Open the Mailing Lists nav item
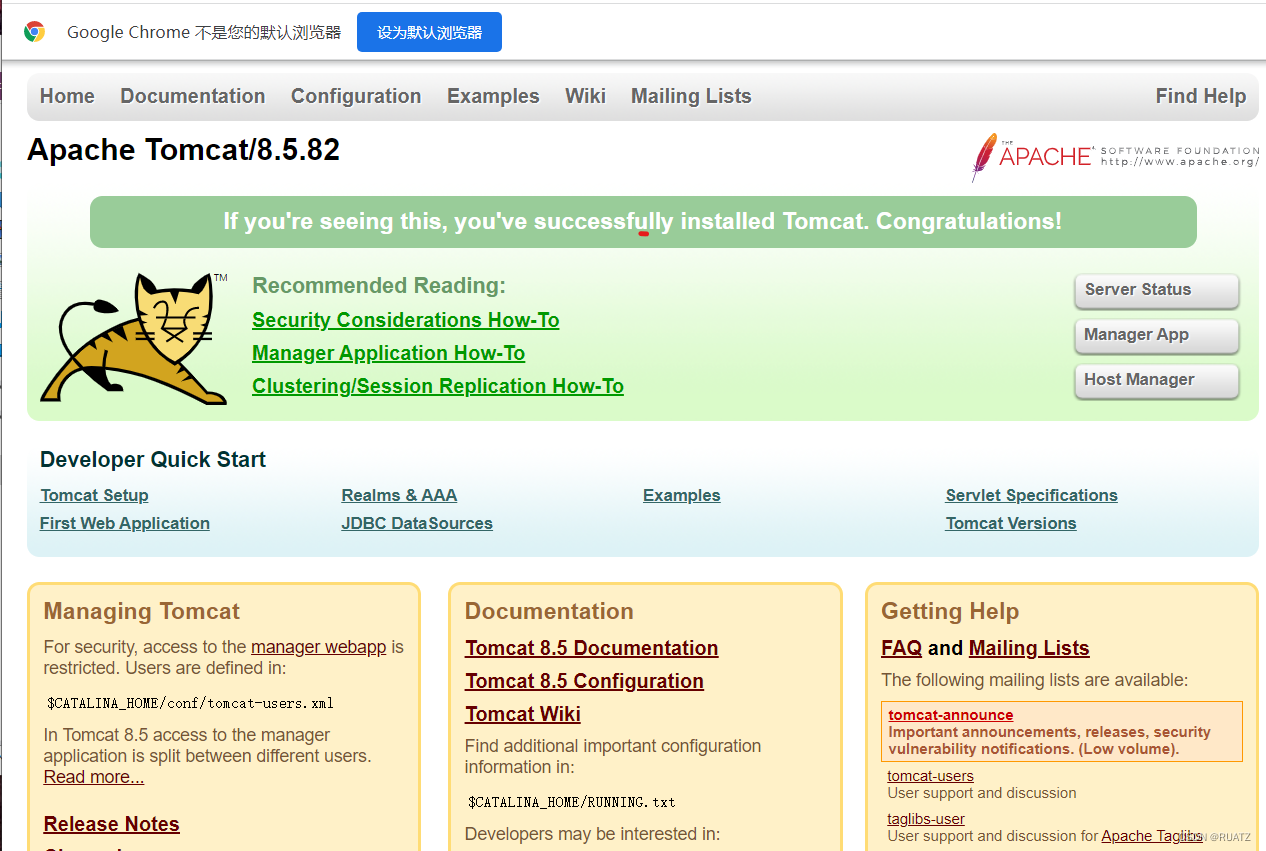This screenshot has height=851, width=1266. (691, 96)
